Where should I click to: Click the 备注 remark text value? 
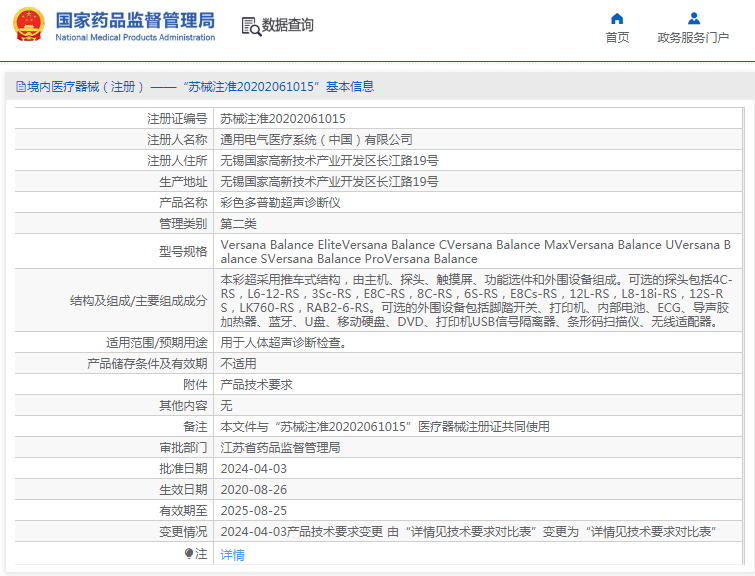click(385, 427)
